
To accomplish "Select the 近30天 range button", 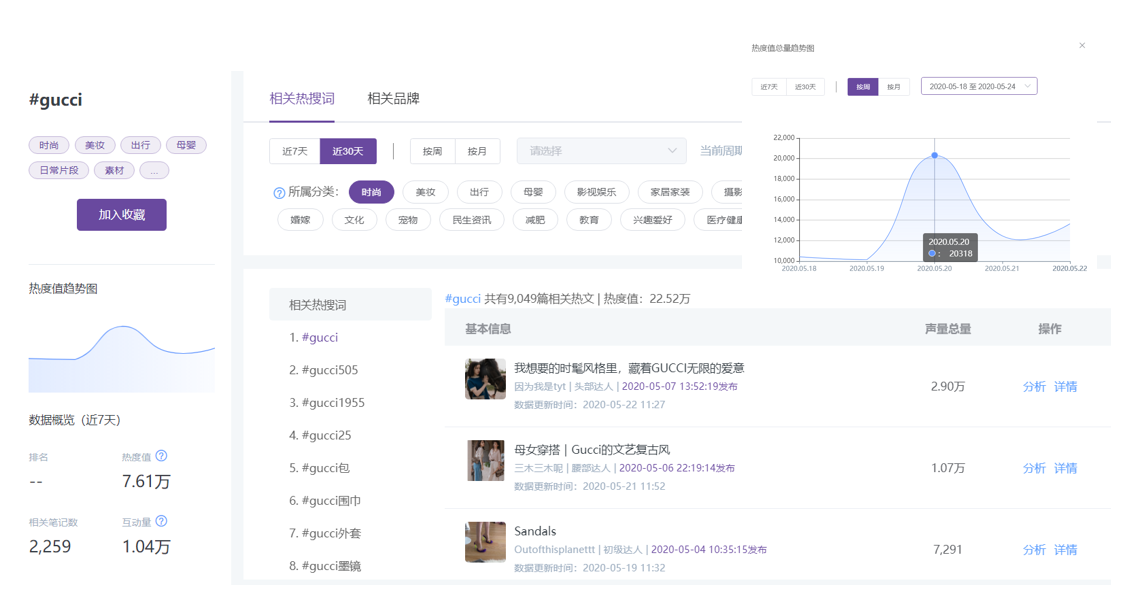I will (x=348, y=151).
